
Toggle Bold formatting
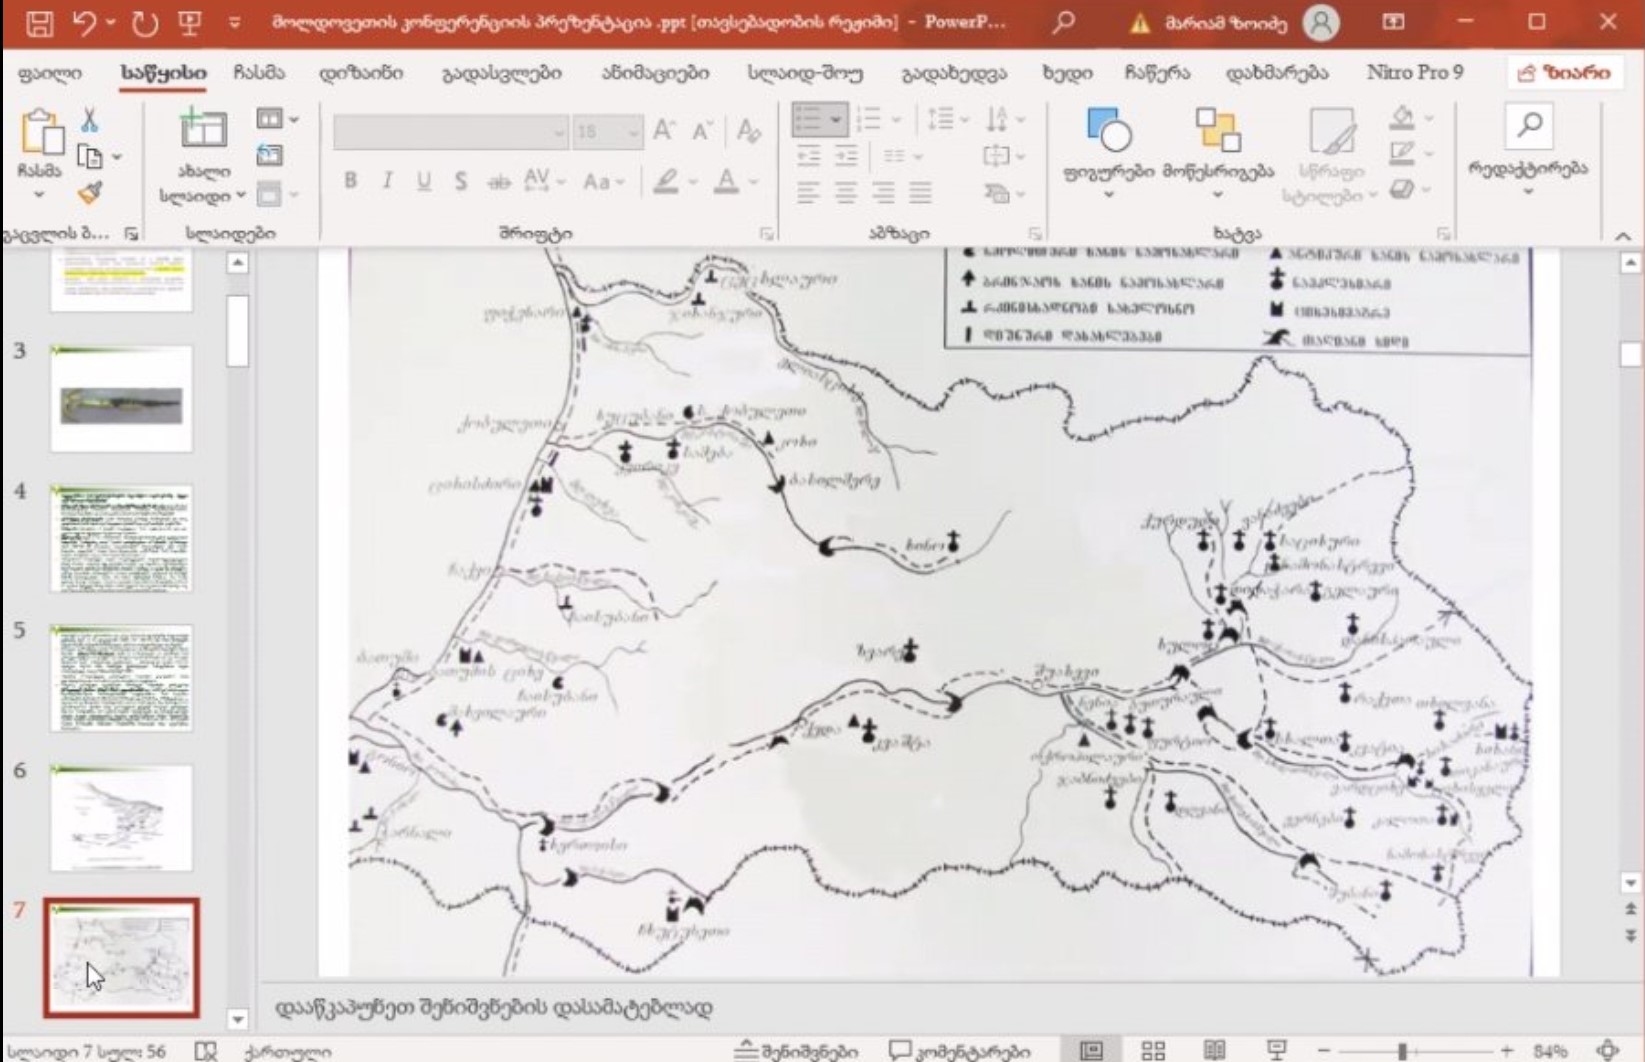[350, 181]
